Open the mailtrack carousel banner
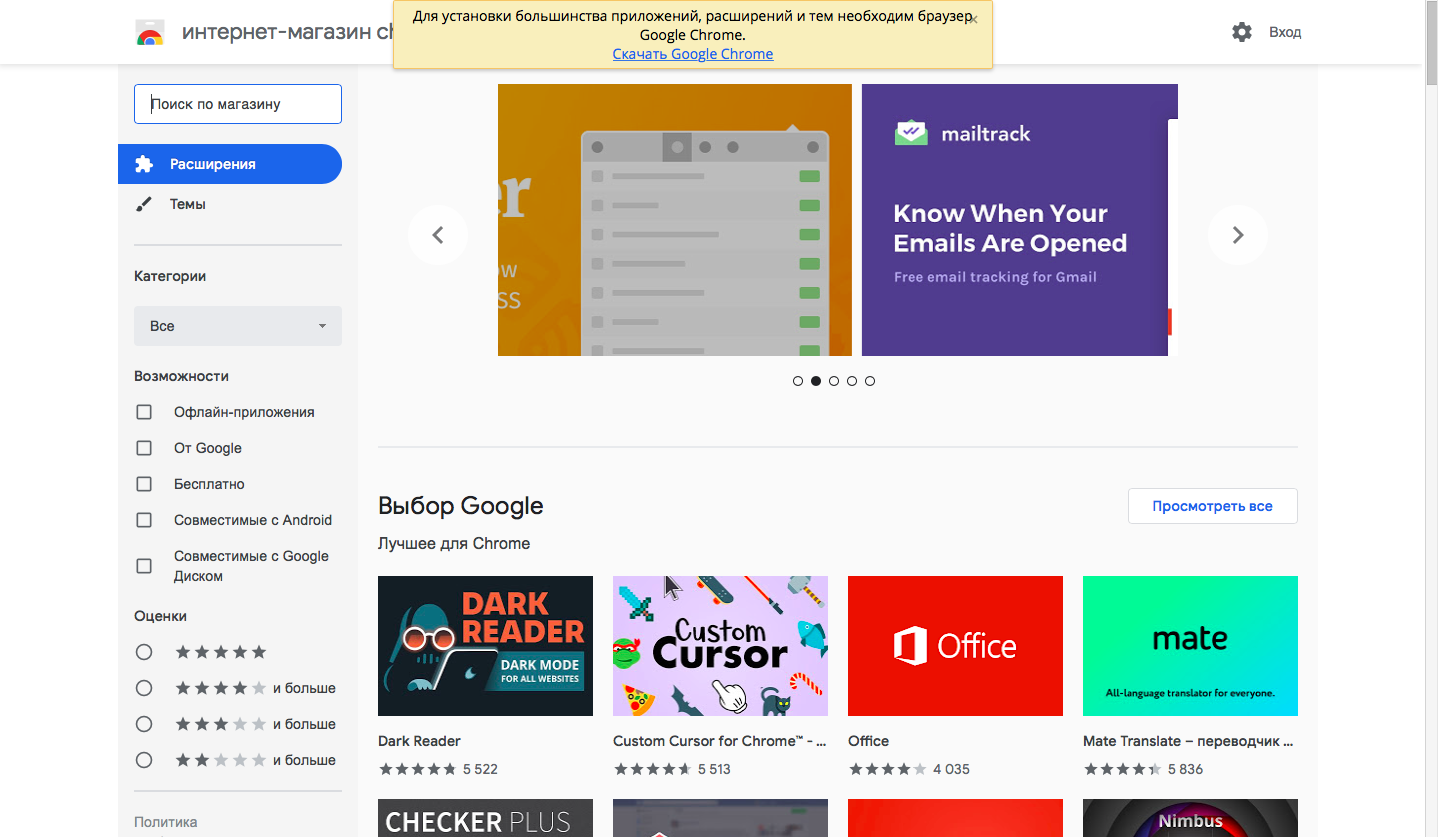The width and height of the screenshot is (1438, 837). click(x=1019, y=220)
